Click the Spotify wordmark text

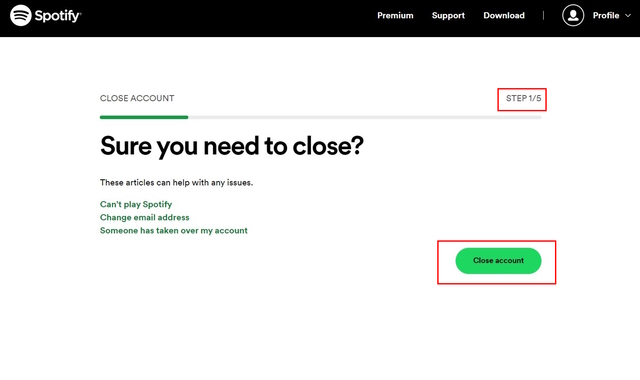[x=58, y=16]
